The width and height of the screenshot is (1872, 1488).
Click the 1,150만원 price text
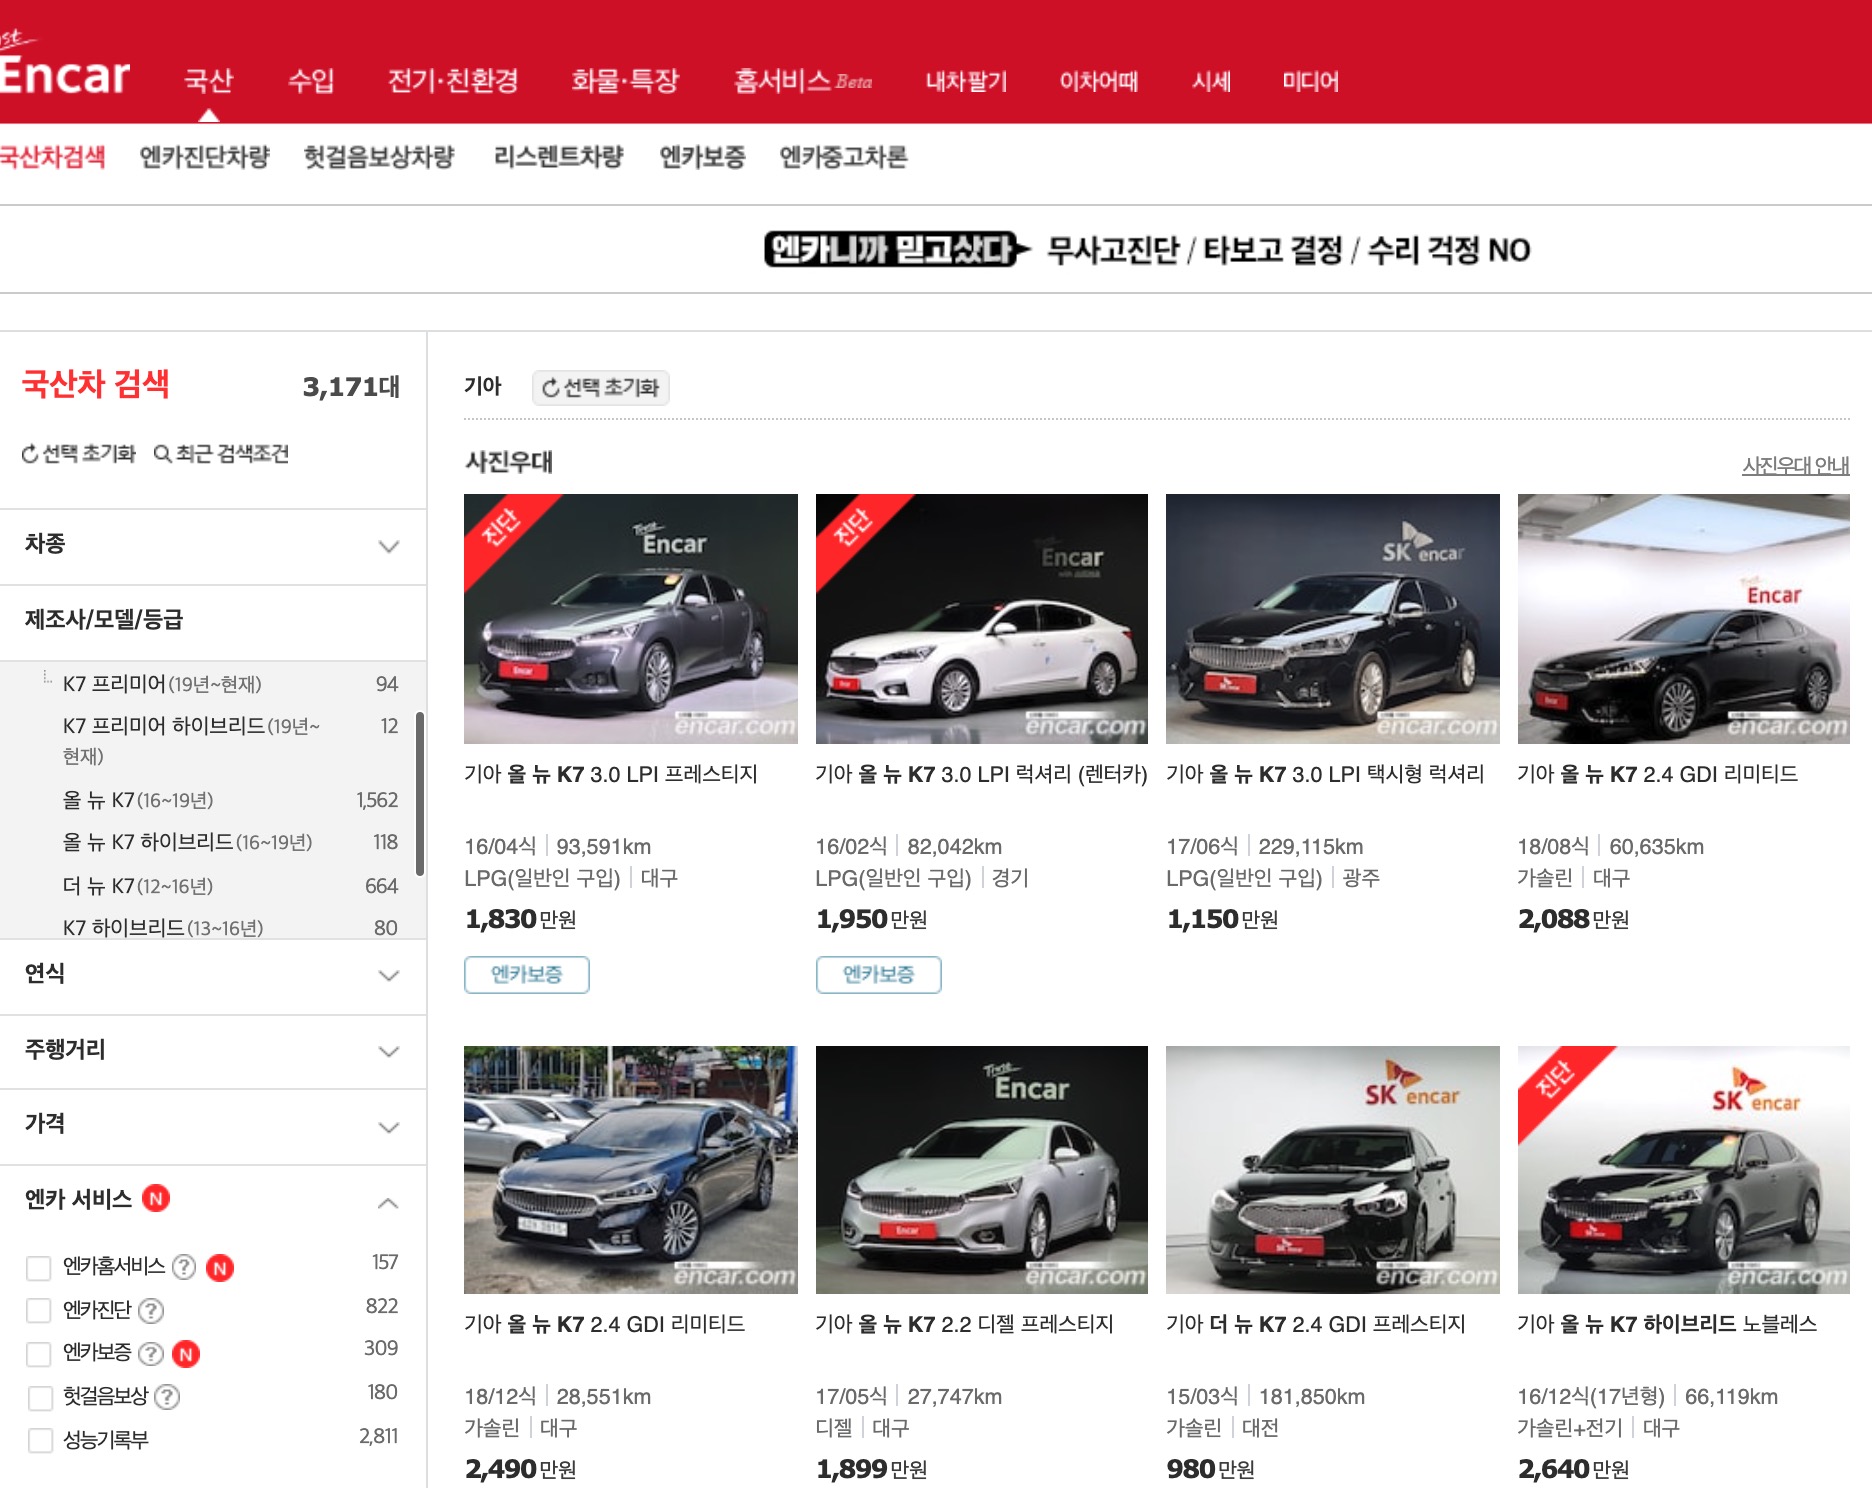1223,919
